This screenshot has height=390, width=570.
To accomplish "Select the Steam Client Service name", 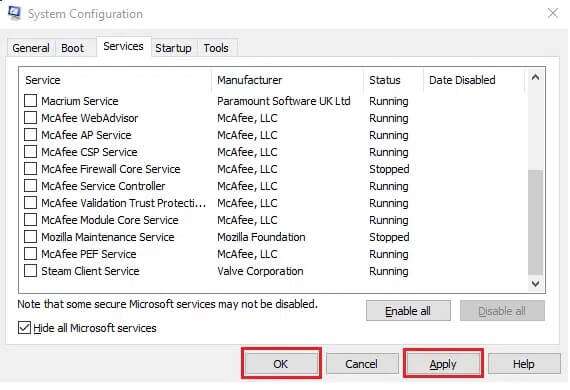I will [x=90, y=271].
